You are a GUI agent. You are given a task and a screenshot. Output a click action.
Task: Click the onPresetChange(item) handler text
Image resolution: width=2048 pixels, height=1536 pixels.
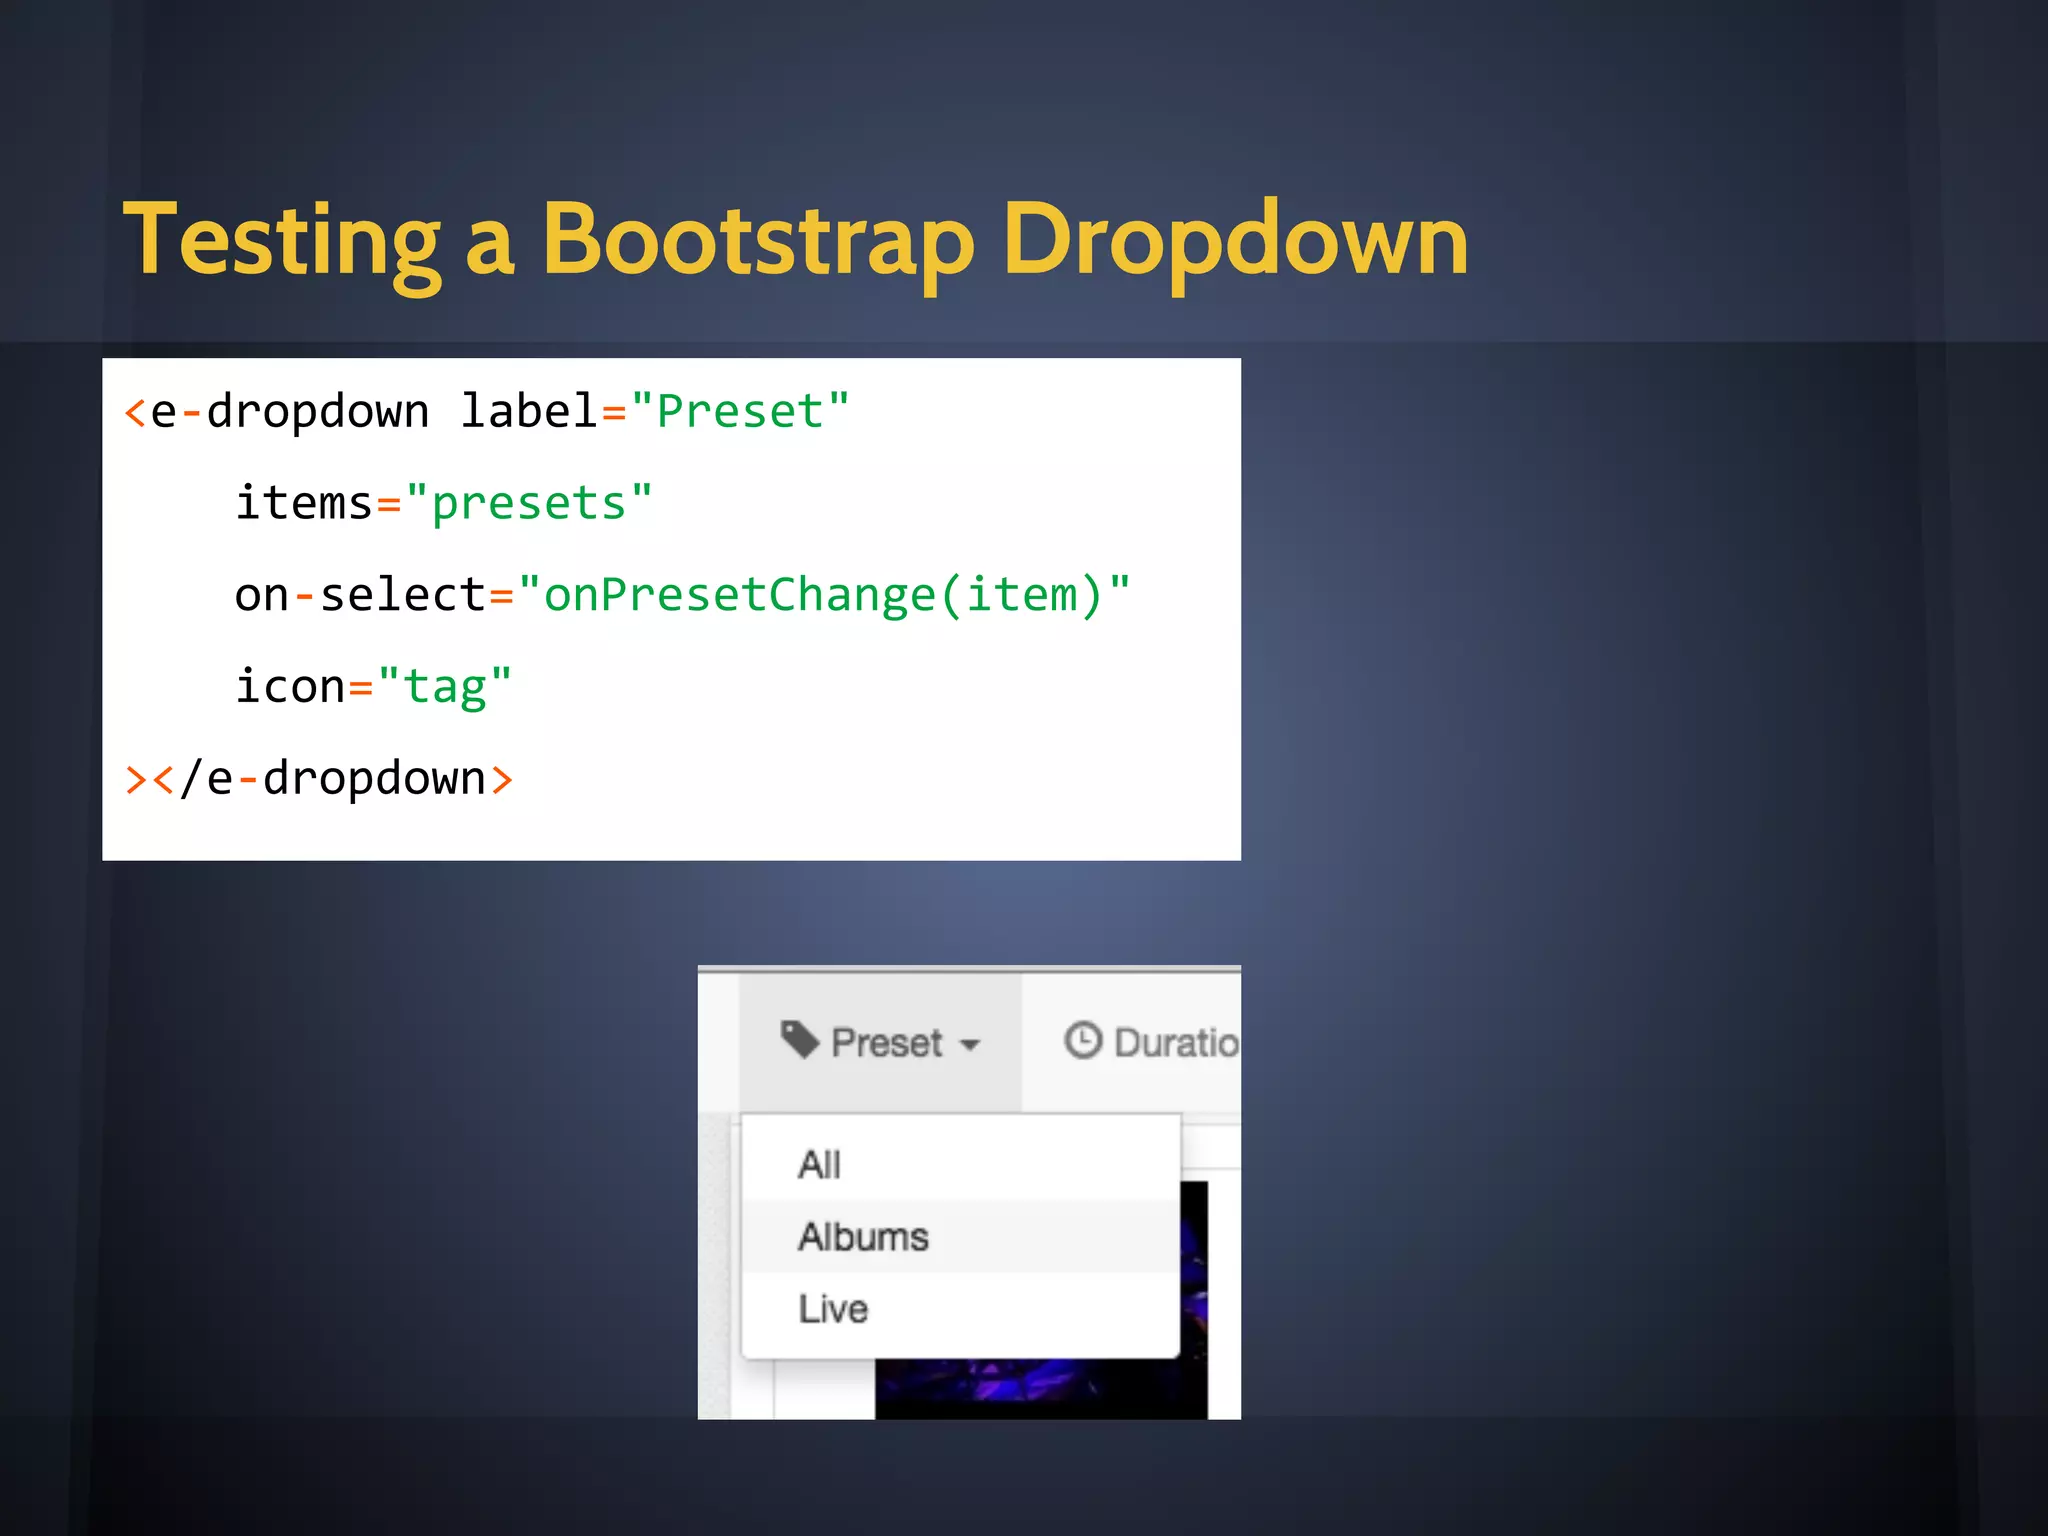822,595
